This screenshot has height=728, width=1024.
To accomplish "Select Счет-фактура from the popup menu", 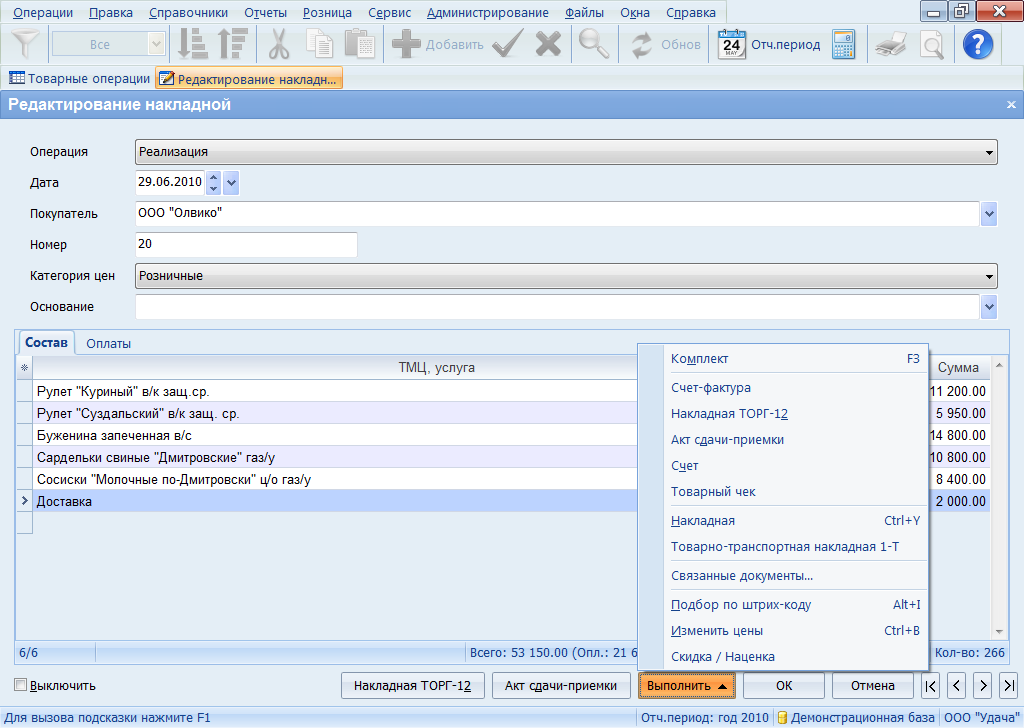I will tap(711, 388).
